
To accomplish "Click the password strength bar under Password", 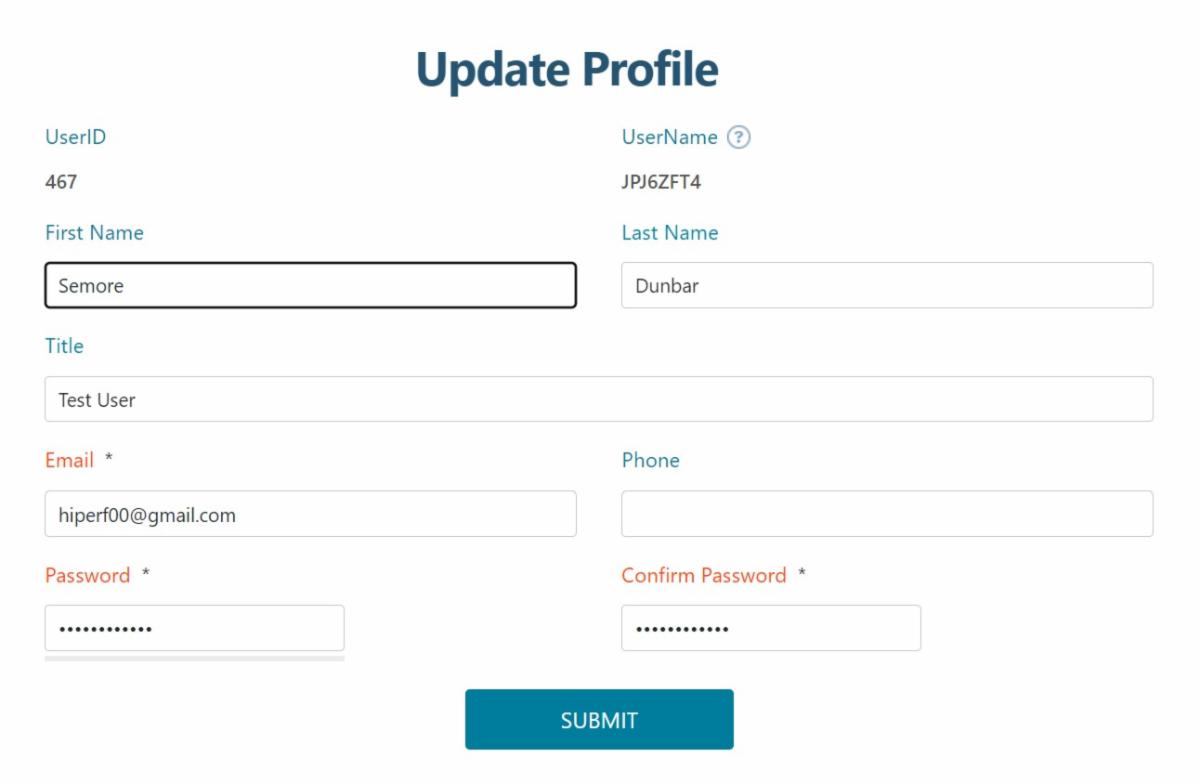I will 194,659.
